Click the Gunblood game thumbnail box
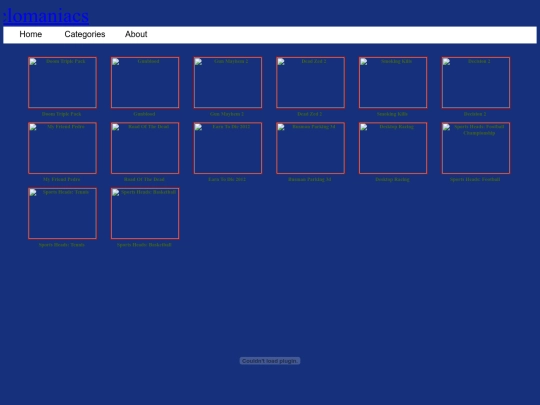Screen dimensions: 540x405 pos(145,83)
